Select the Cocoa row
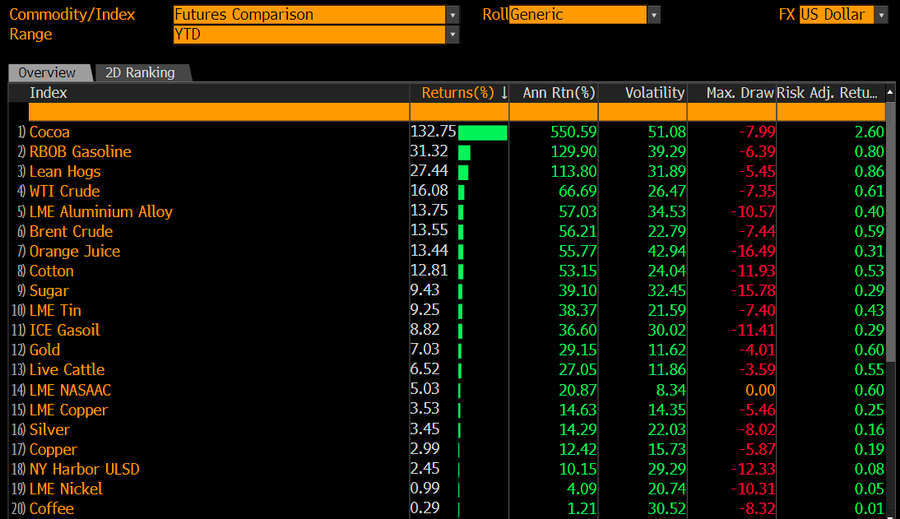Screen dimensions: 900x519 pyautogui.click(x=448, y=132)
